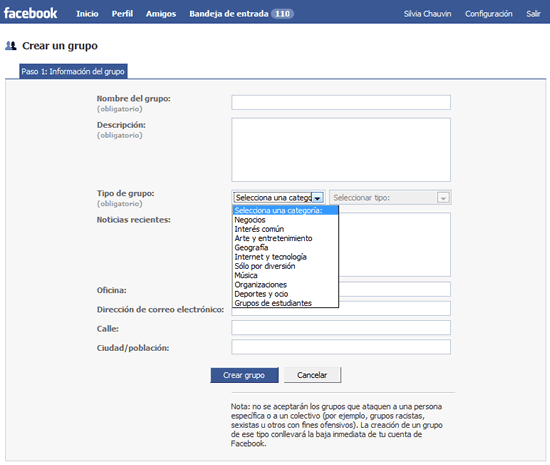Click the Oficina input field
The height and width of the screenshot is (465, 550).
tap(395, 289)
